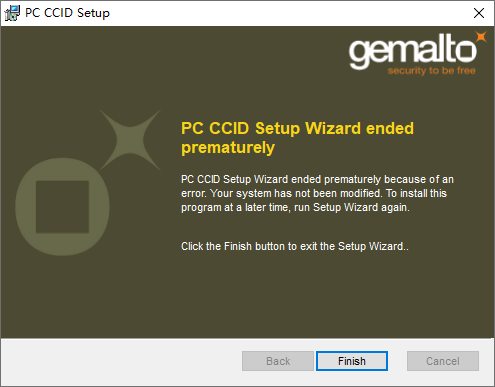Click the greyed-out Cancel button
This screenshot has width=495, height=387.
(x=443, y=361)
